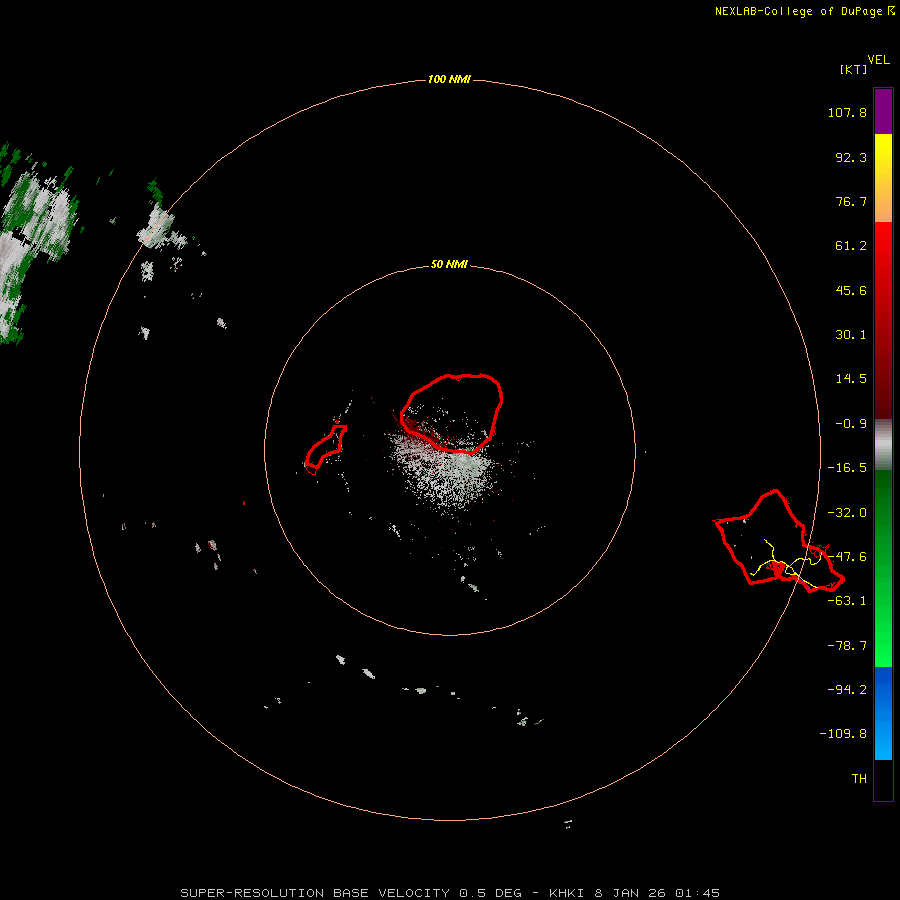Screen dimensions: 900x900
Task: Click the 76.7 velocity scale value
Action: [851, 201]
